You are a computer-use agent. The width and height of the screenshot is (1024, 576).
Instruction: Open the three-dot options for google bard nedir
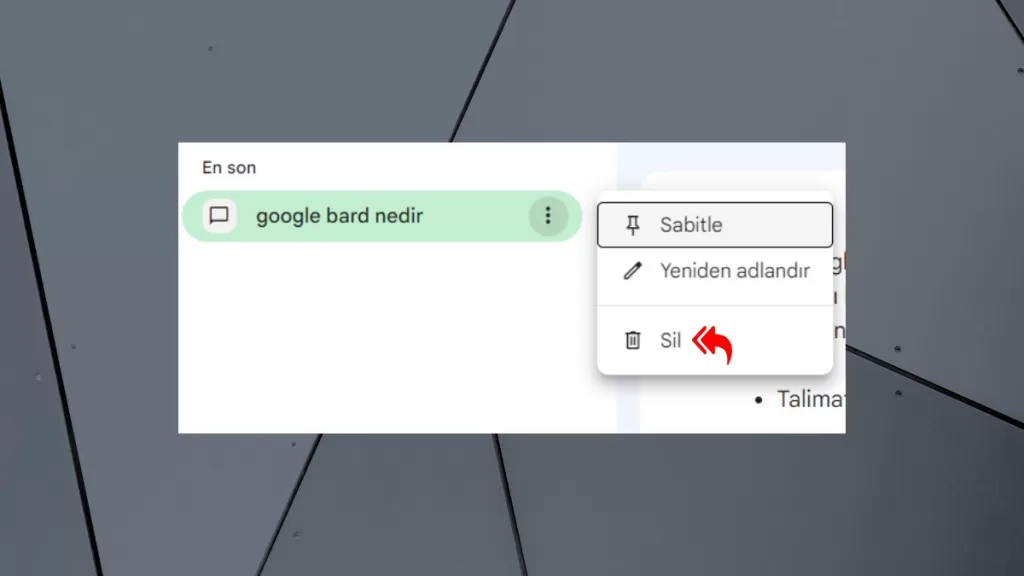click(x=548, y=216)
